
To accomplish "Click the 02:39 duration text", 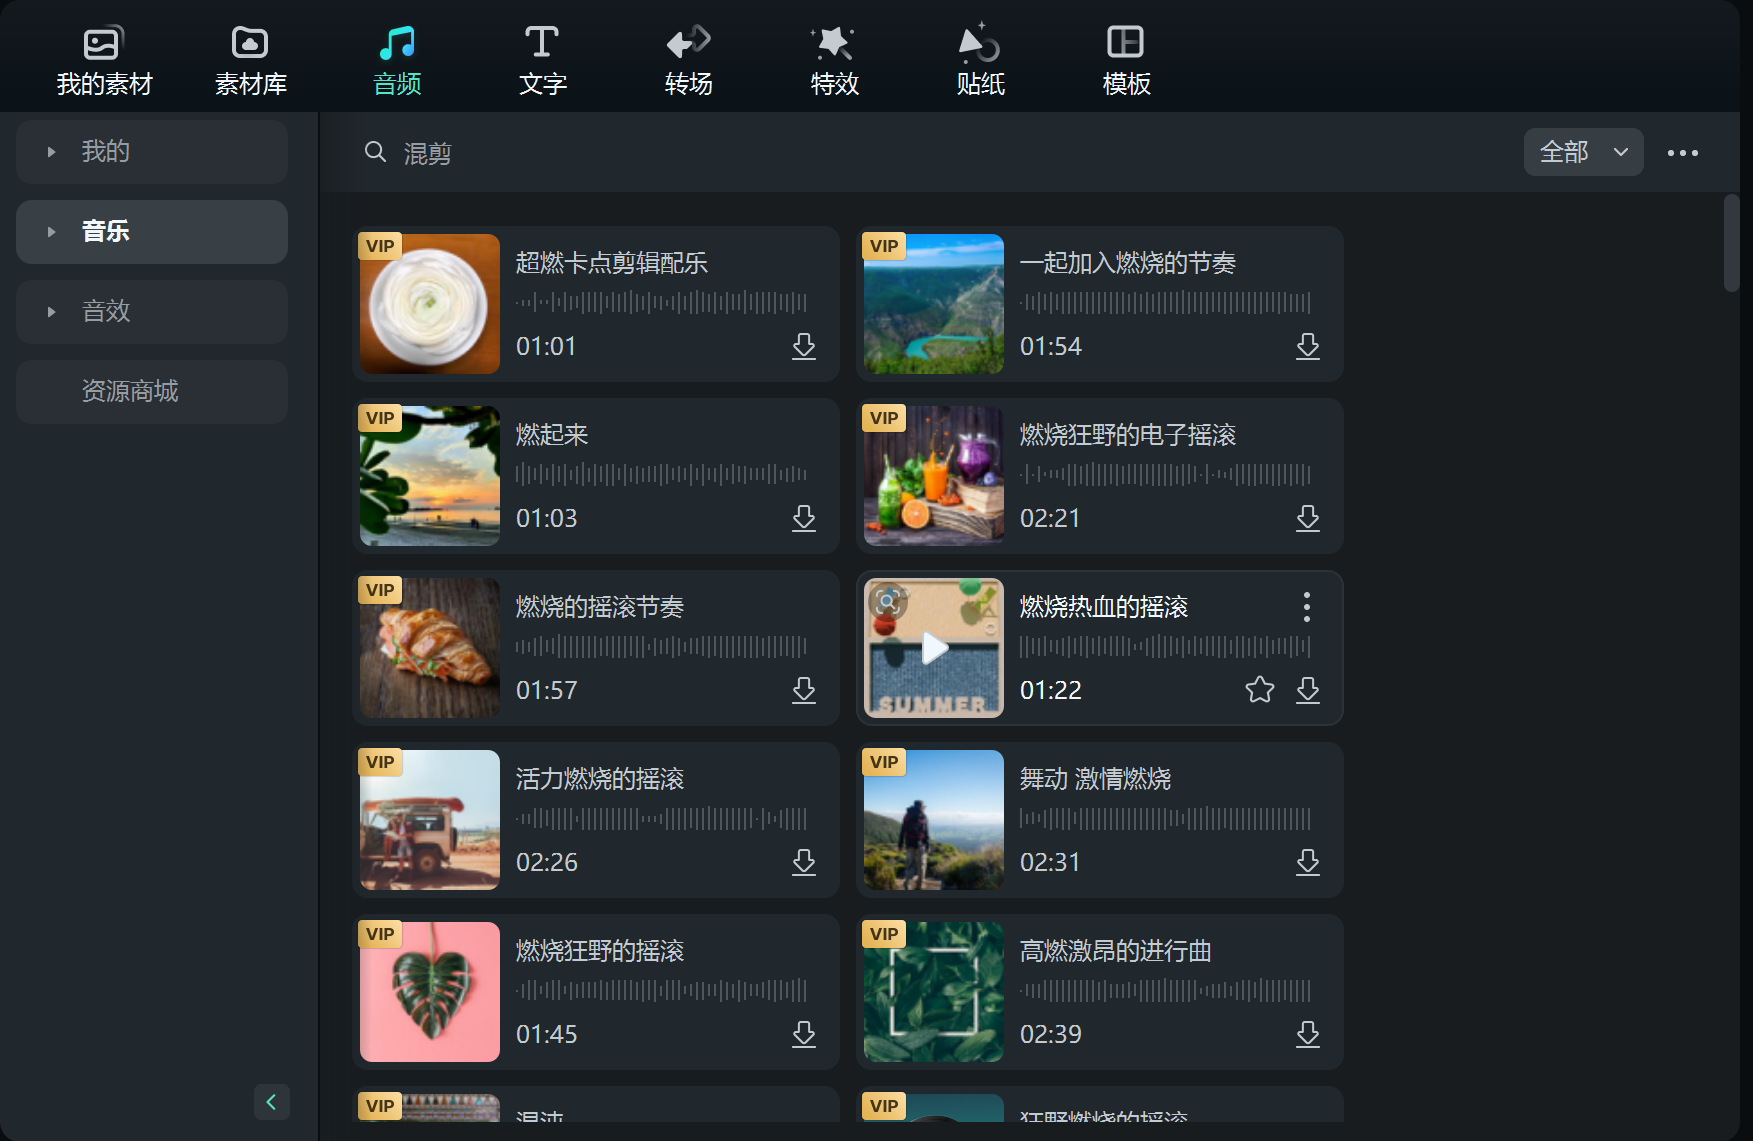I will coord(1051,1034).
